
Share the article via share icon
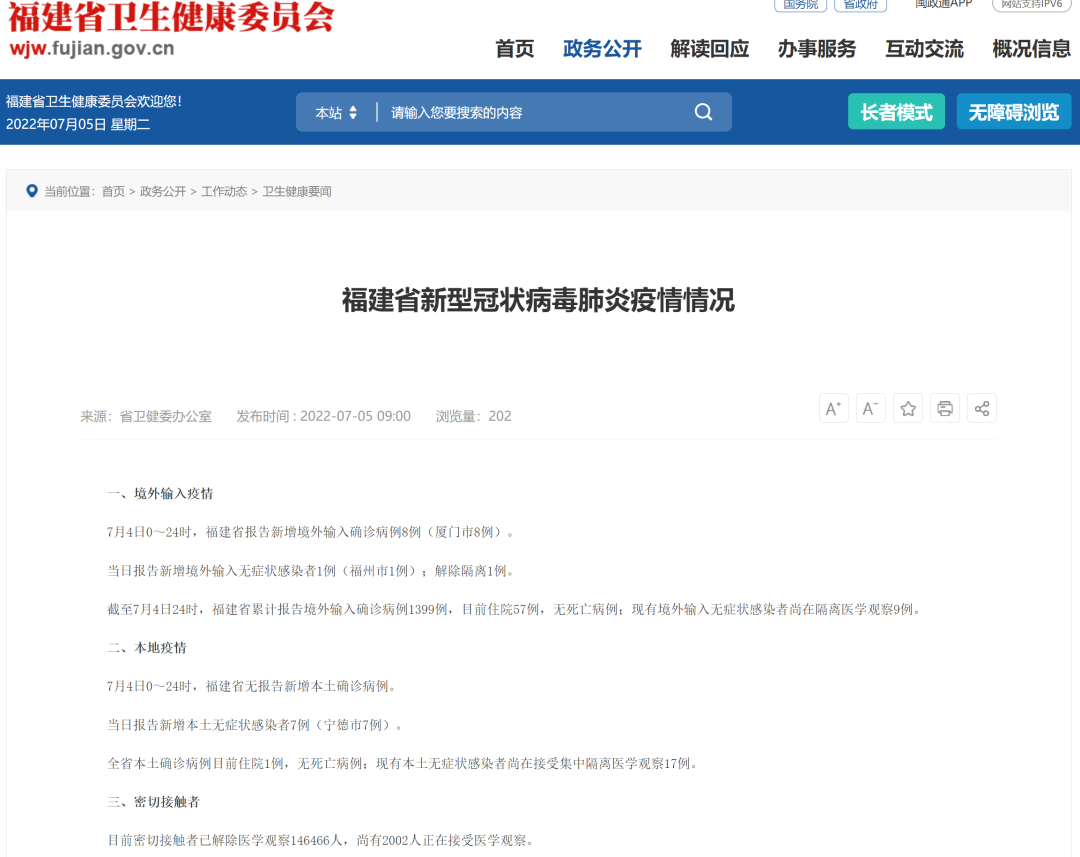[x=982, y=409]
